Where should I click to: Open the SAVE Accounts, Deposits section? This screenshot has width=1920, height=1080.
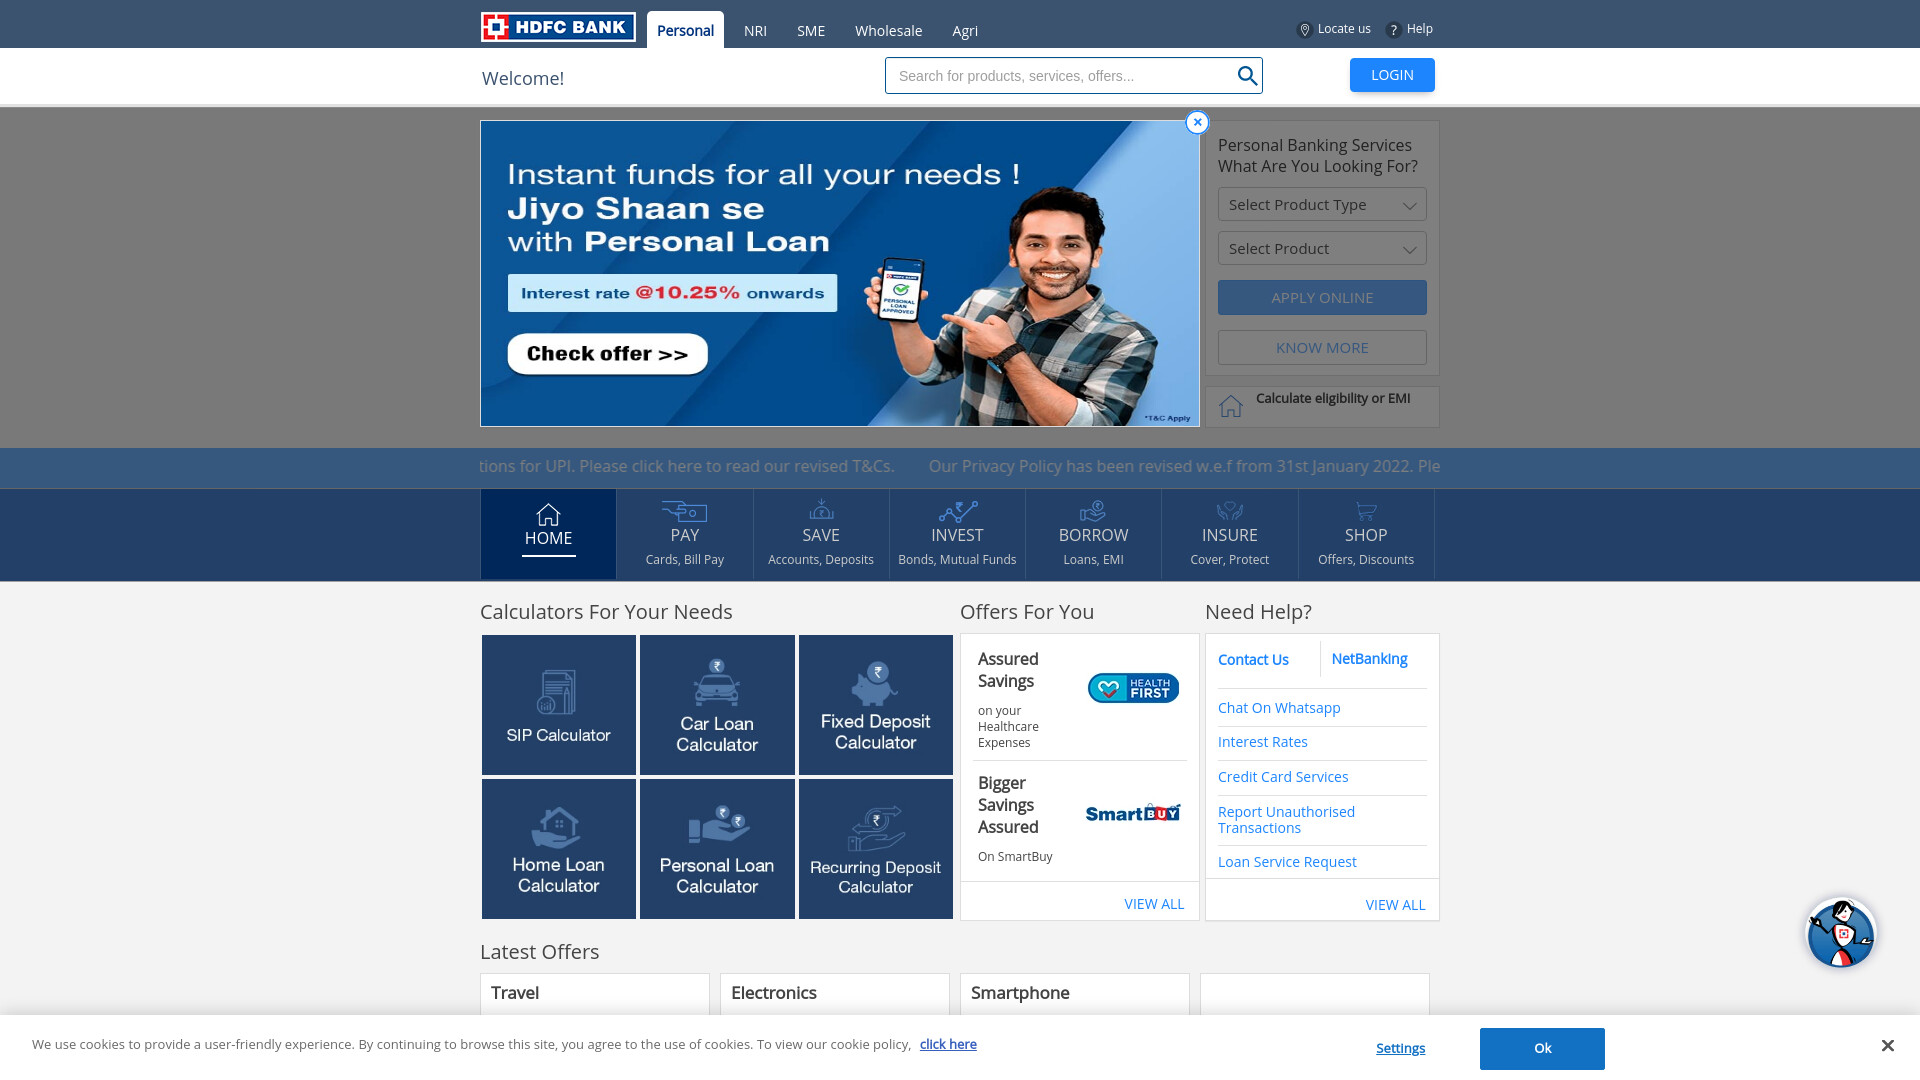821,535
